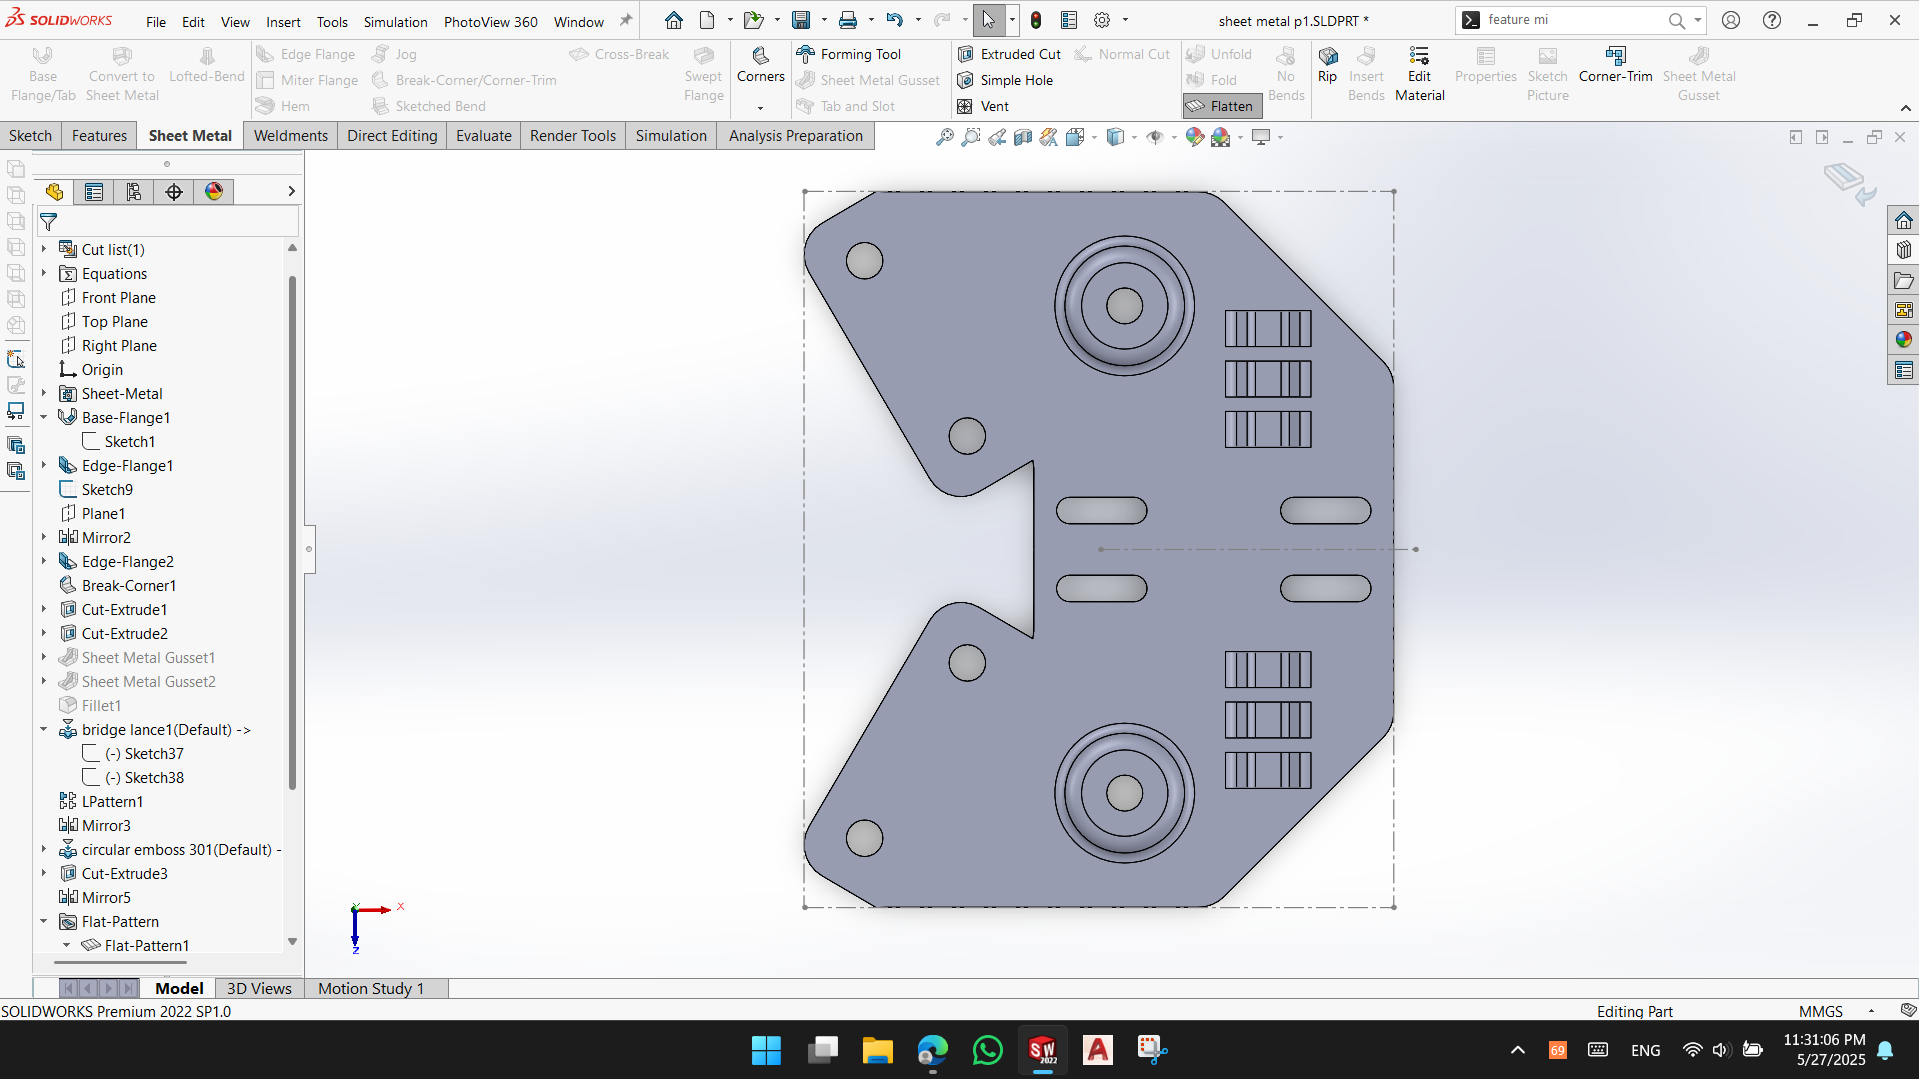This screenshot has height=1079, width=1919.
Task: Select the Rip tool
Action: point(1327,66)
